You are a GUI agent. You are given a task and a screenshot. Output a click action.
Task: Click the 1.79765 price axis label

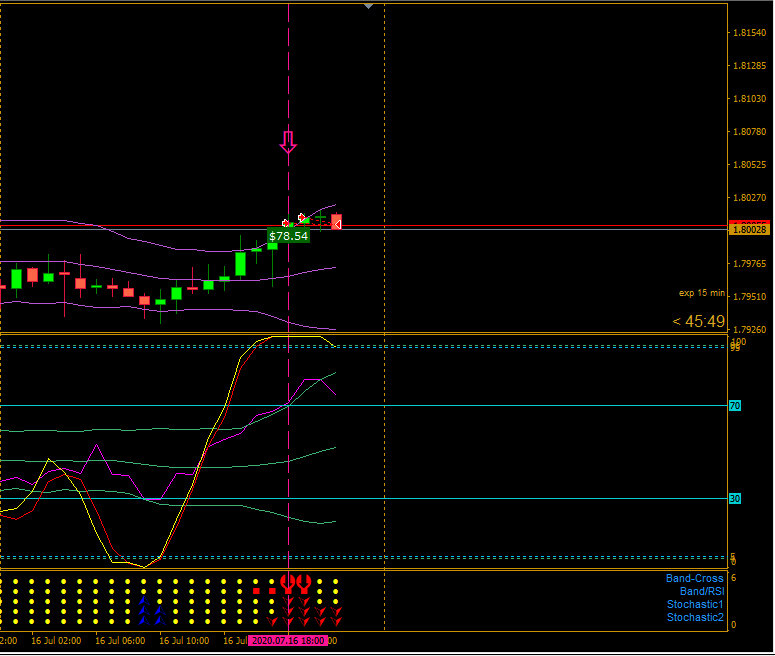point(750,264)
